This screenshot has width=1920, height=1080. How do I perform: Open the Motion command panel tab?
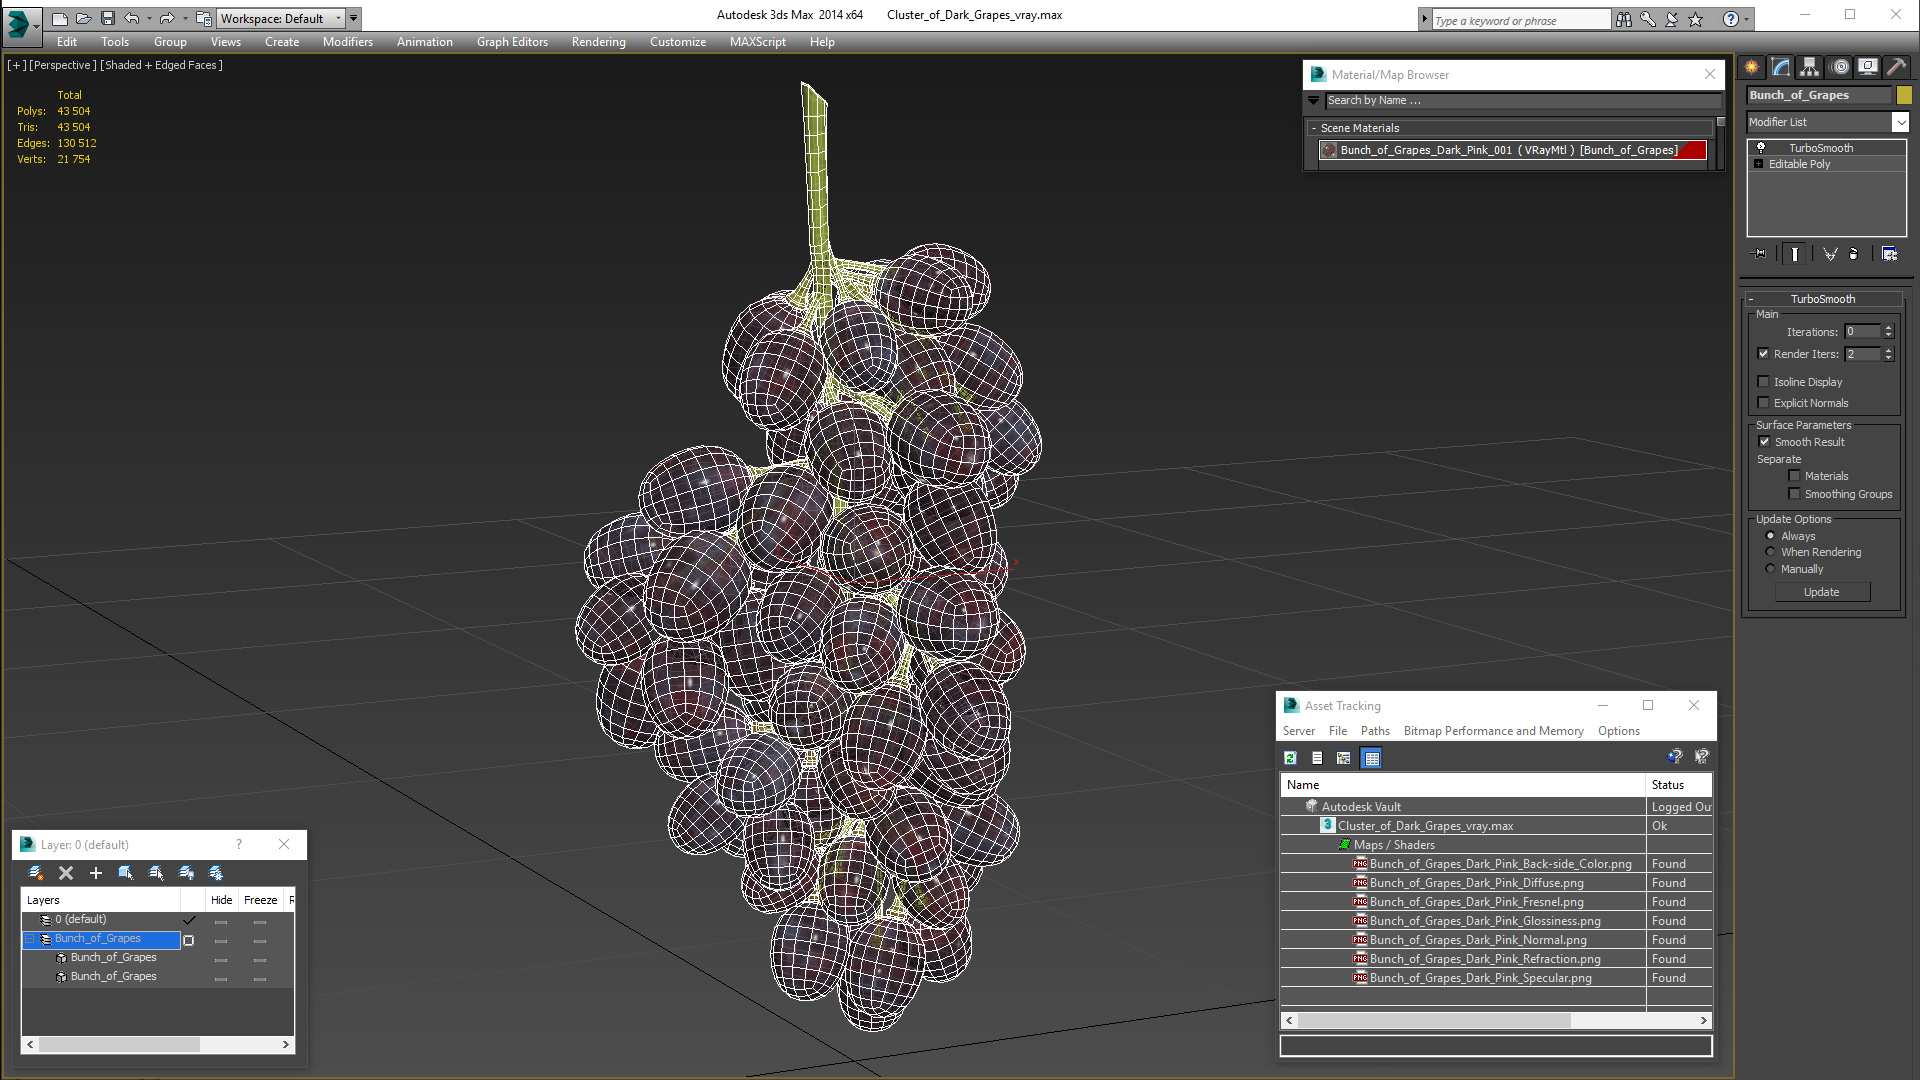1840,67
